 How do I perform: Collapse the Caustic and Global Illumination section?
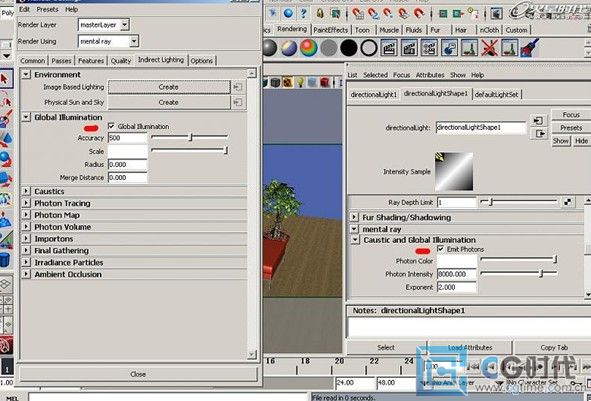[355, 240]
